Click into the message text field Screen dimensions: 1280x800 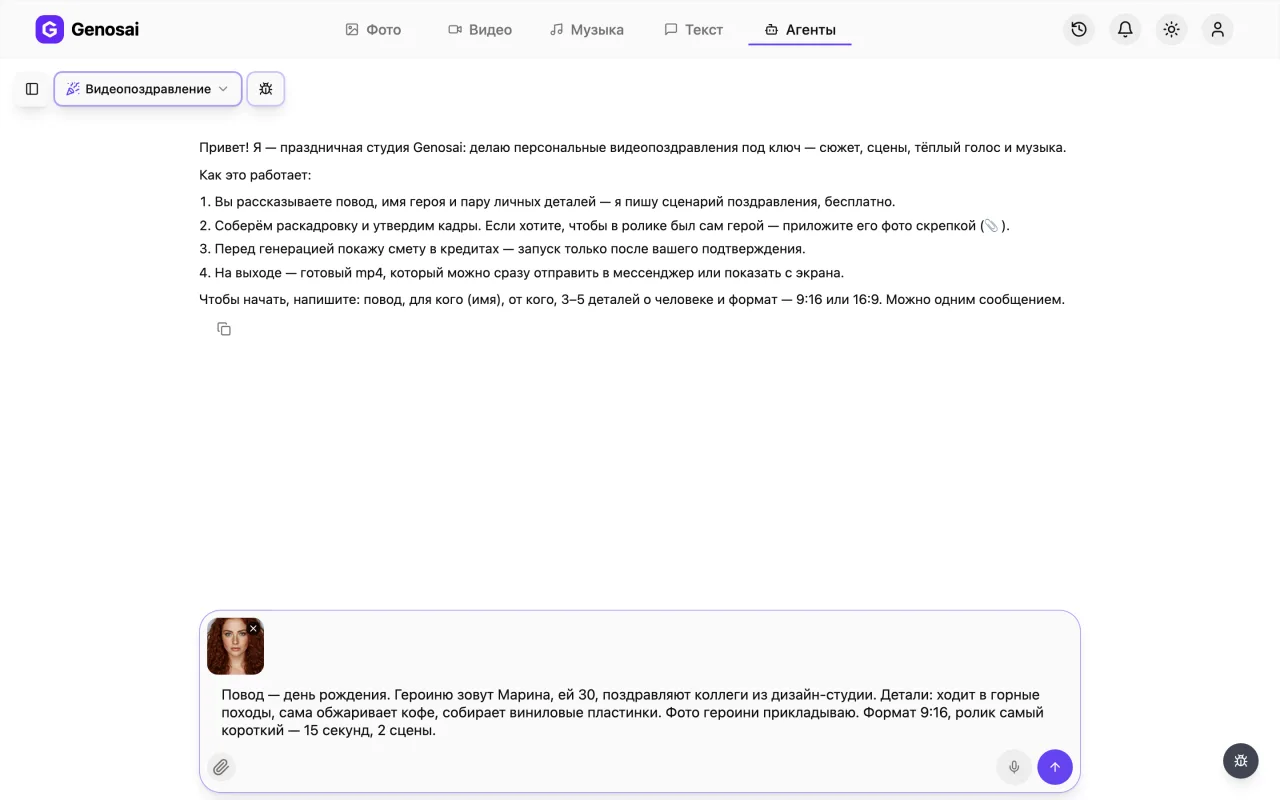640,712
